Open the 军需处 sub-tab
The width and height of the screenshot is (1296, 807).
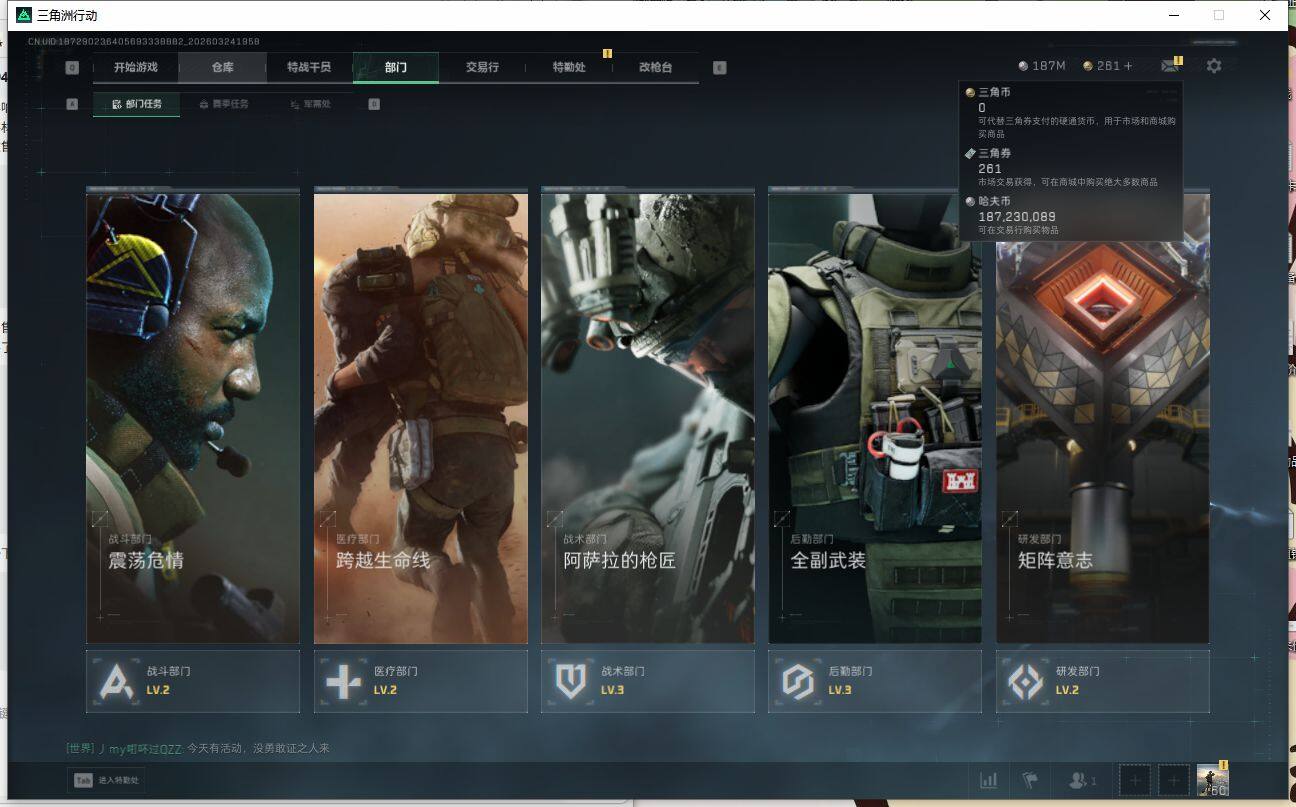(x=310, y=104)
